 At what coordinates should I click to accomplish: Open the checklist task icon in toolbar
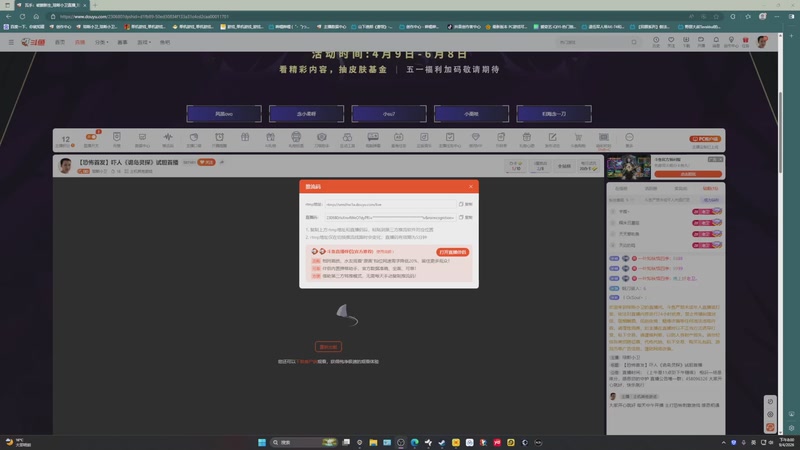tap(449, 137)
